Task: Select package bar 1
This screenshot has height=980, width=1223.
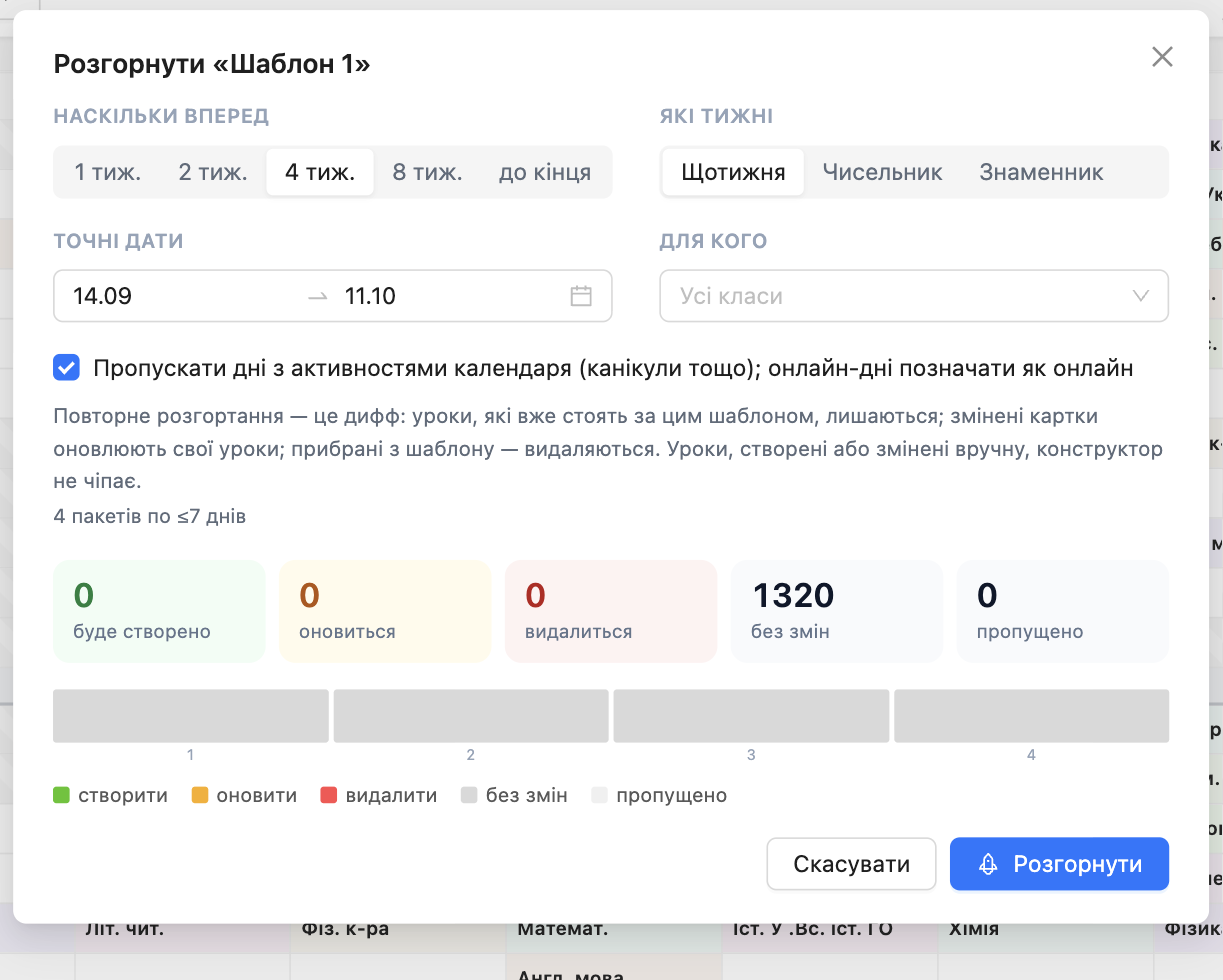Action: pyautogui.click(x=191, y=716)
